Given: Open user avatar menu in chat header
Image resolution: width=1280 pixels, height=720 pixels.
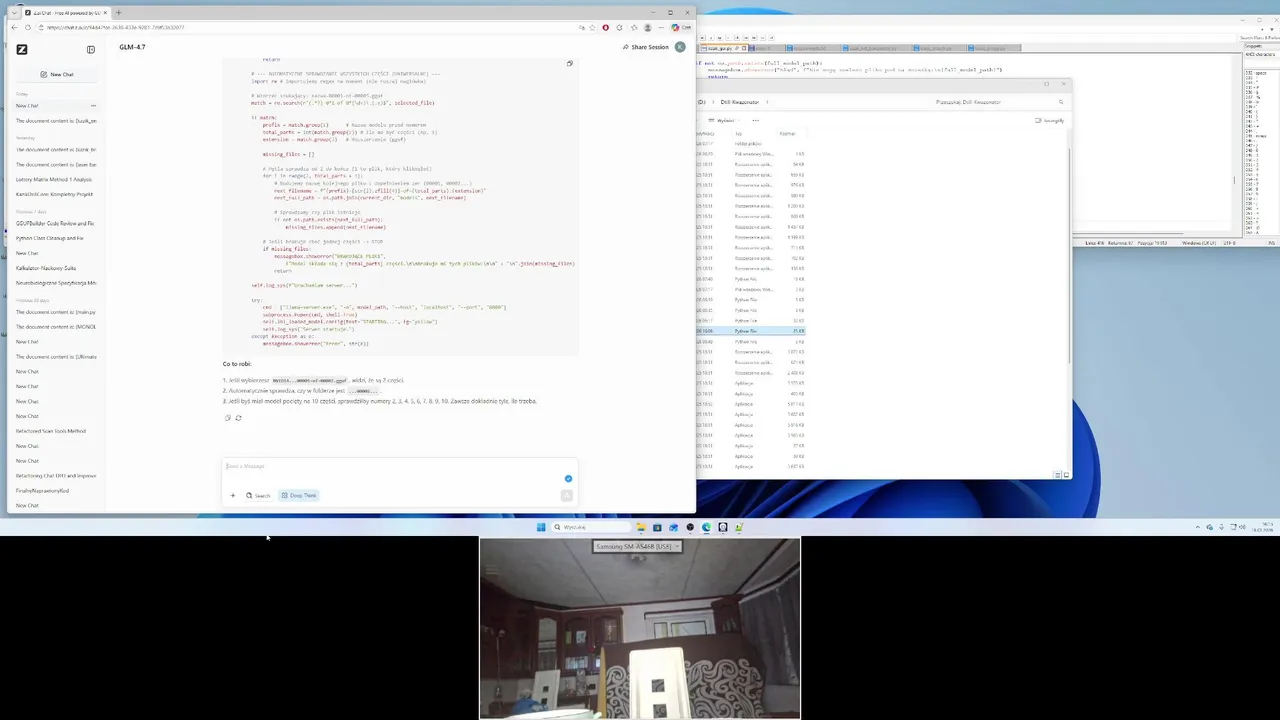Looking at the screenshot, I should pos(681,47).
